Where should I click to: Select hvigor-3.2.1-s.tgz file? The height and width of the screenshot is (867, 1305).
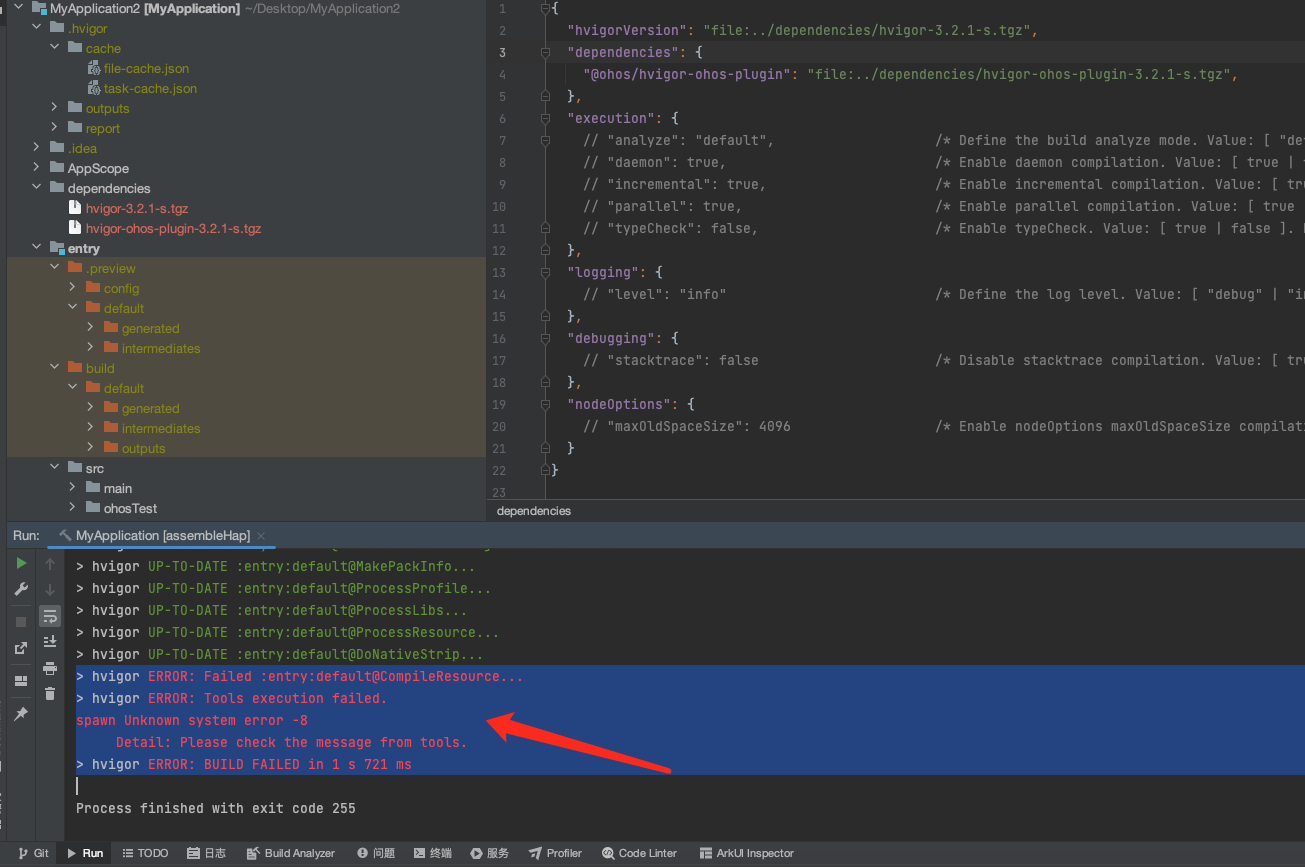(137, 208)
